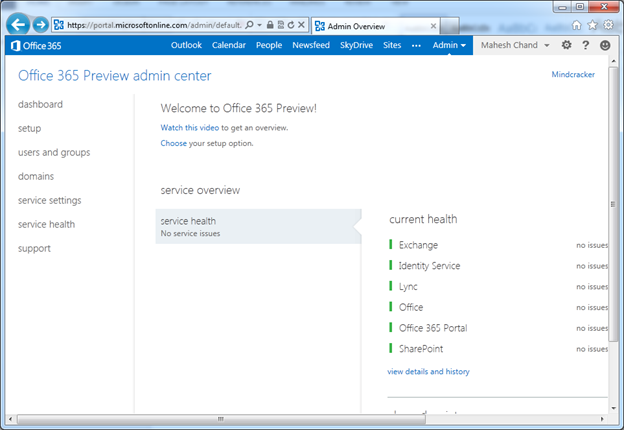Image resolution: width=624 pixels, height=430 pixels.
Task: Open the browser Tools gear icon
Action: tap(608, 25)
